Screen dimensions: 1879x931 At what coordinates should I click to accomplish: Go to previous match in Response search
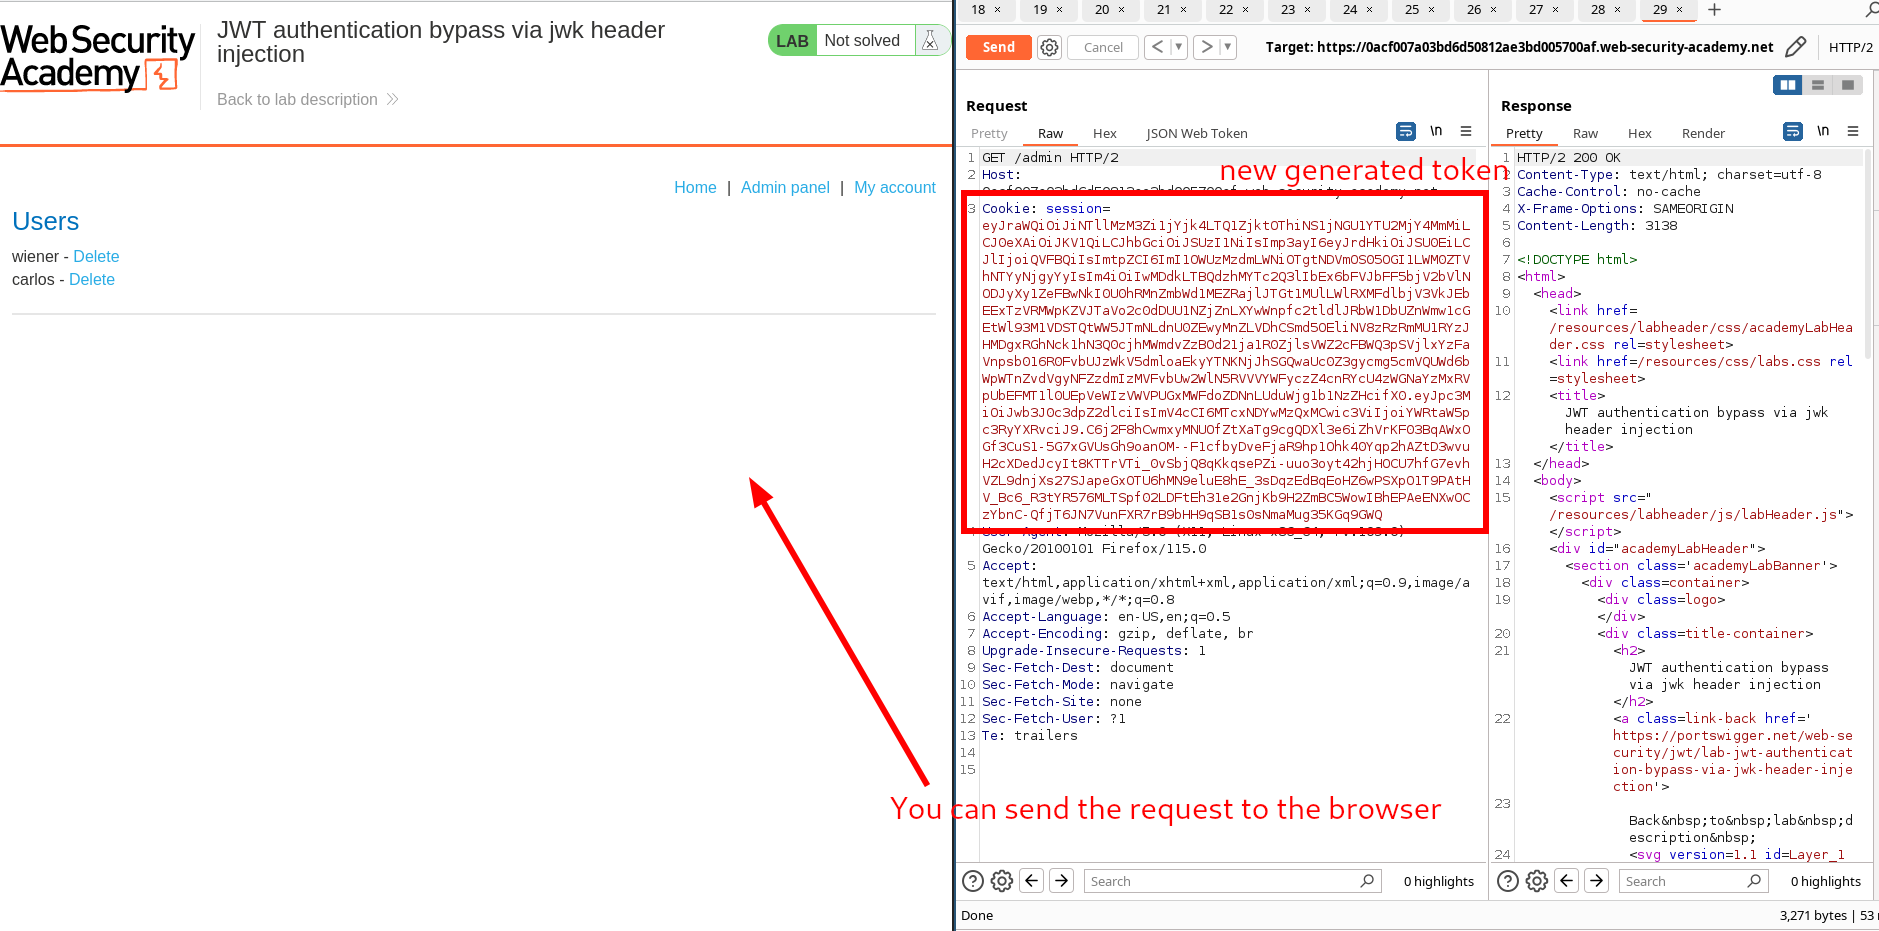tap(1567, 881)
